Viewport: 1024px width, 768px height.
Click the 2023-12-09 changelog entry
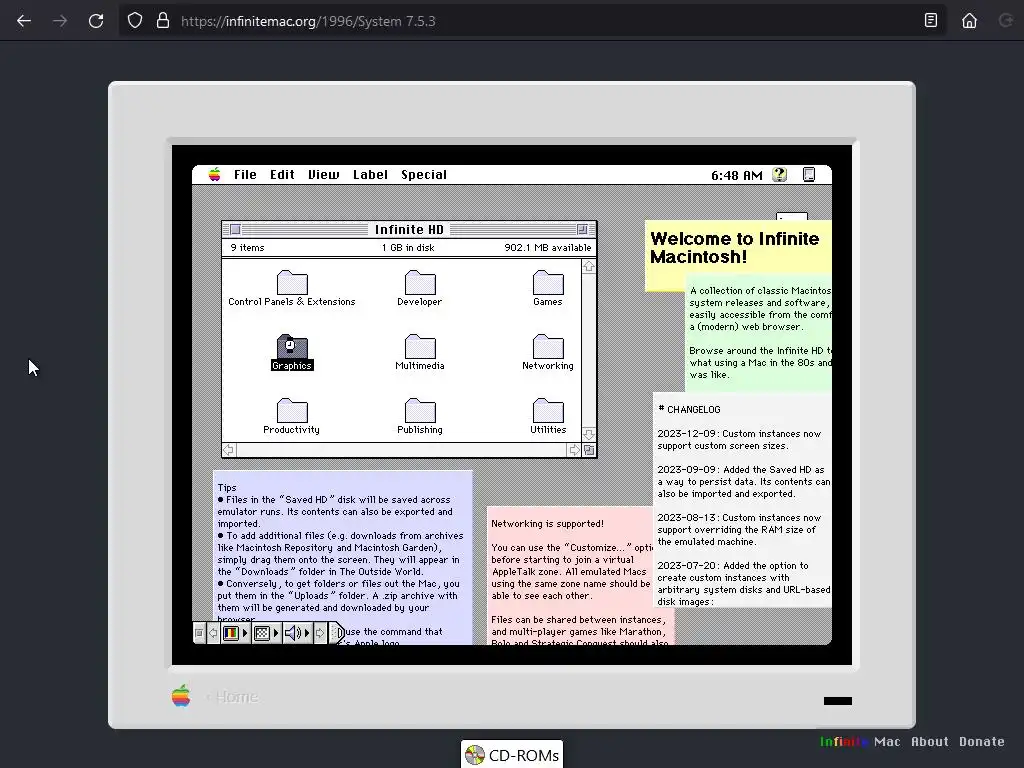(739, 440)
